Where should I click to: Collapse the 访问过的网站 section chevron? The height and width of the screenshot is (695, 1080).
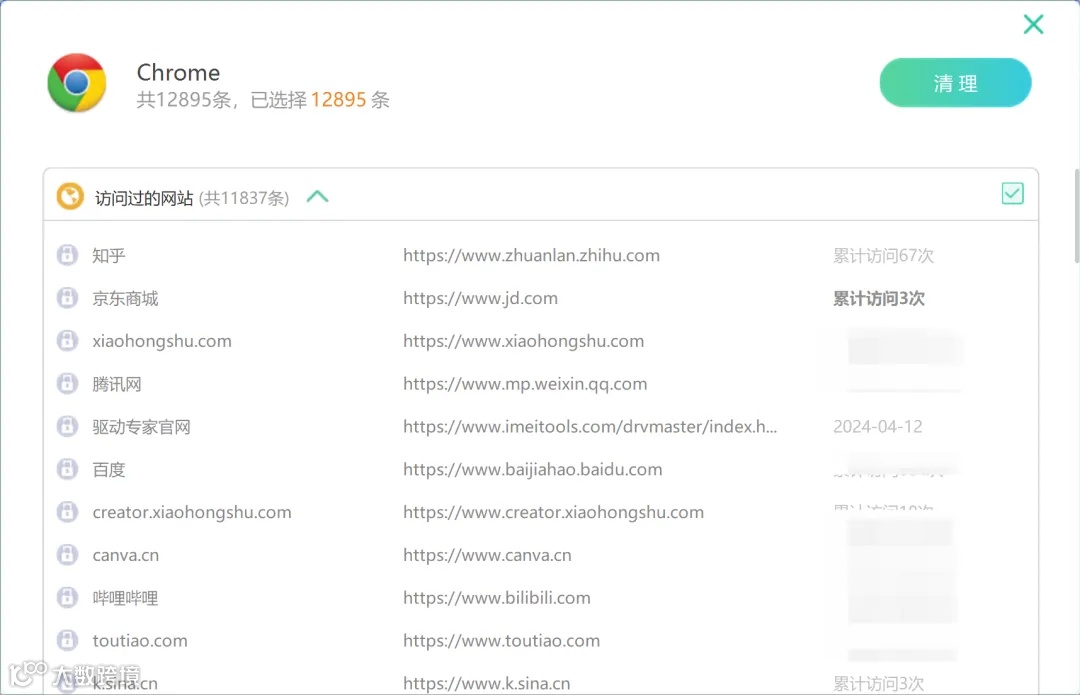click(x=318, y=197)
